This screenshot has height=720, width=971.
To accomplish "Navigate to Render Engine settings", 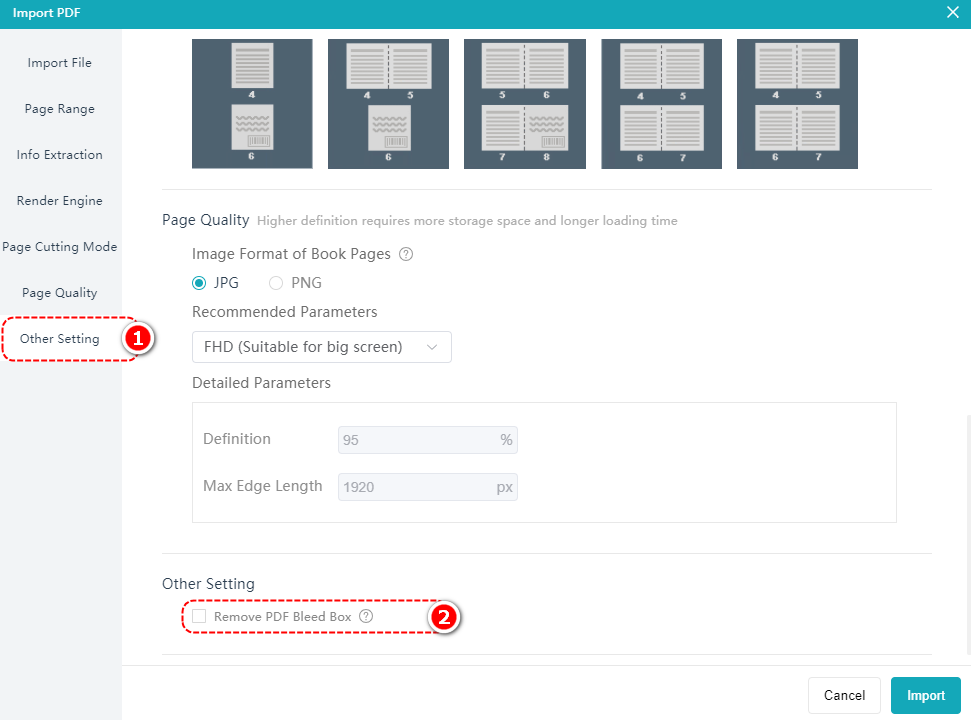I will (60, 201).
